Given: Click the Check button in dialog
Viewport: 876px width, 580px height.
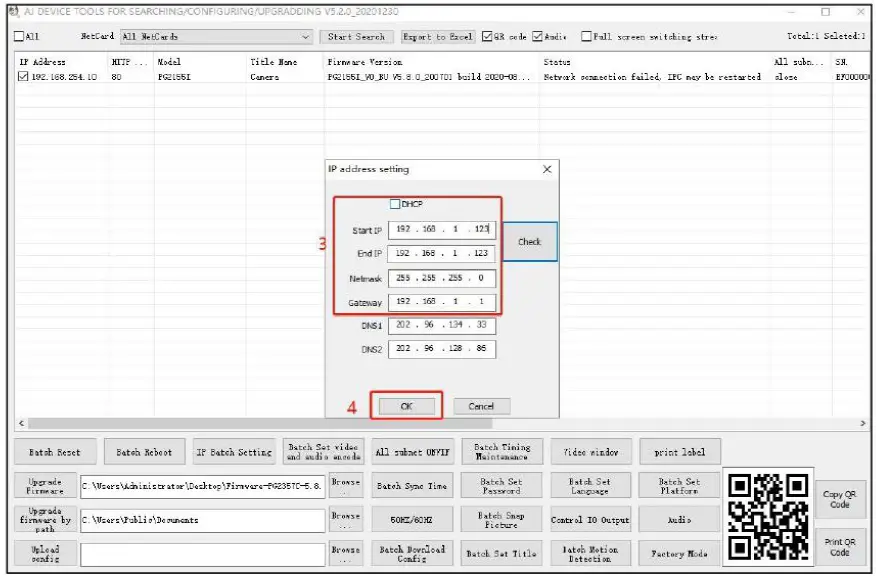Looking at the screenshot, I should (530, 242).
